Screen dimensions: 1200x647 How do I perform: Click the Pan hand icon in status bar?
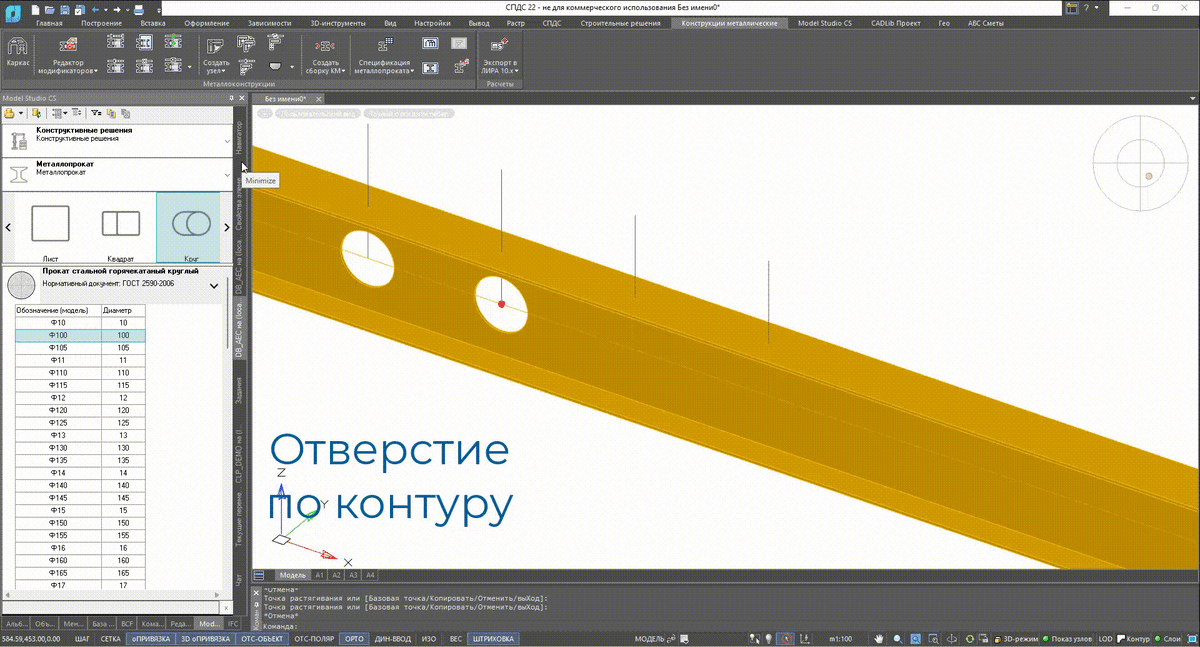[879, 638]
